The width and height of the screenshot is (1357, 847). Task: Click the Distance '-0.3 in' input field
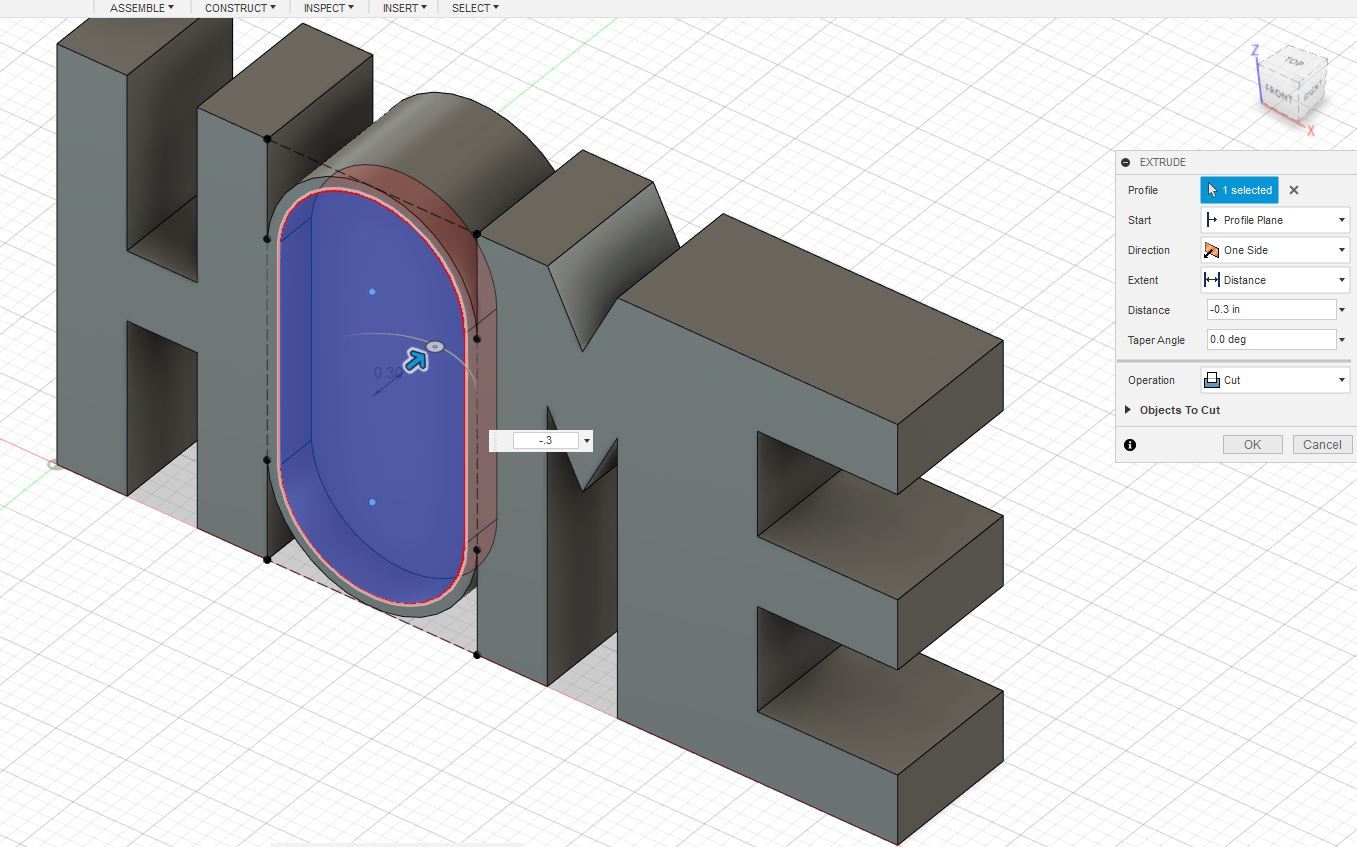click(x=1271, y=310)
